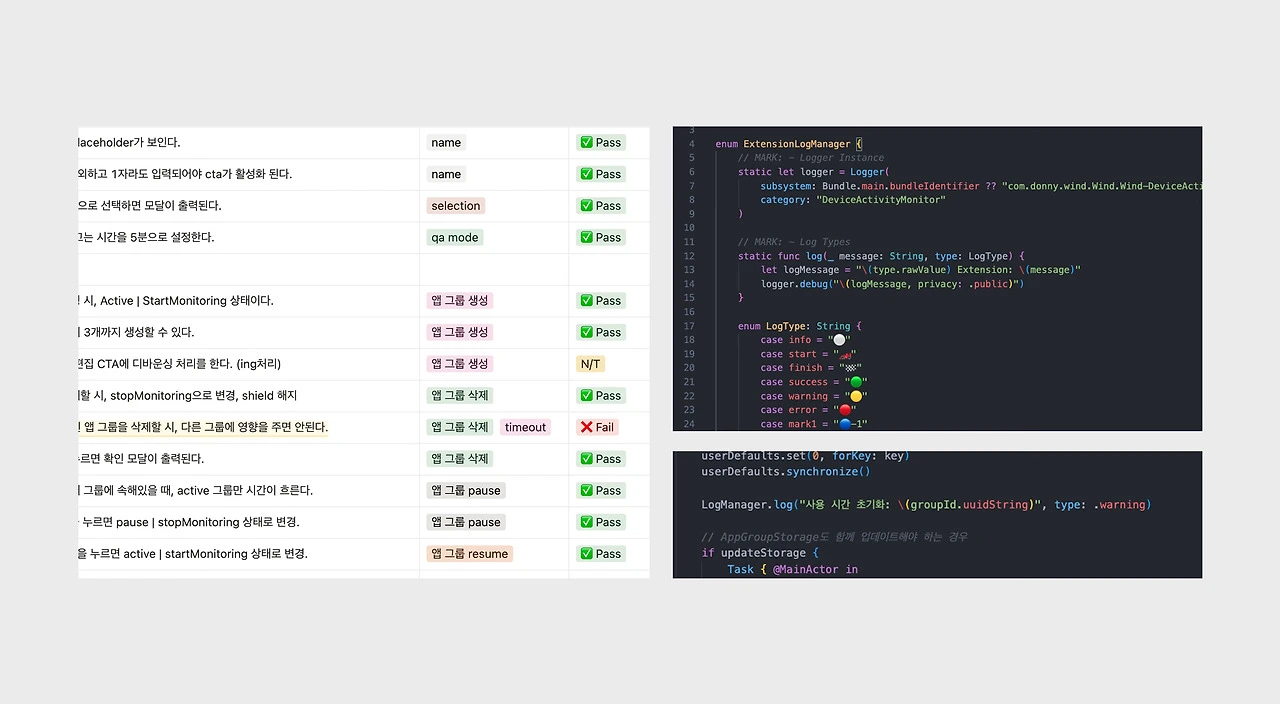Click the 'case error' code line
Screen dimensions: 1280x704
[x=808, y=410]
